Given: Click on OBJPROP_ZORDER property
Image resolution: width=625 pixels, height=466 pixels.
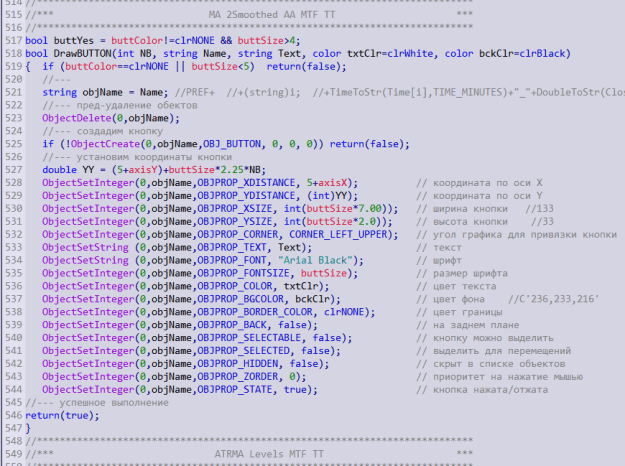Looking at the screenshot, I should click(238, 377).
